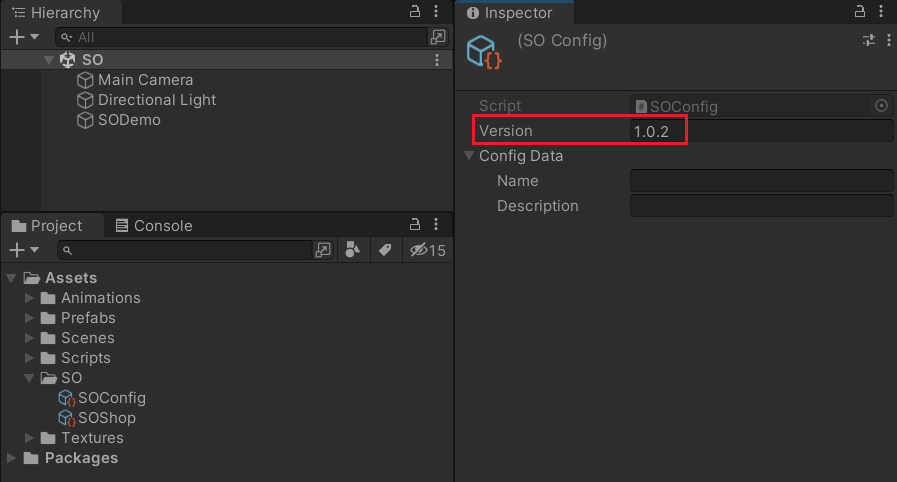The image size is (897, 482).
Task: Click the Version text field
Action: click(761, 131)
